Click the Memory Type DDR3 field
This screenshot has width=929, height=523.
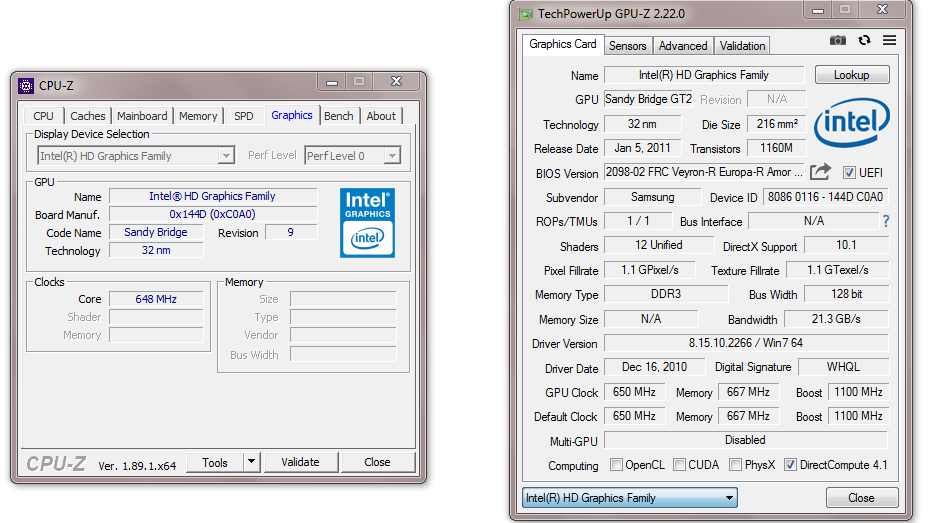666,294
